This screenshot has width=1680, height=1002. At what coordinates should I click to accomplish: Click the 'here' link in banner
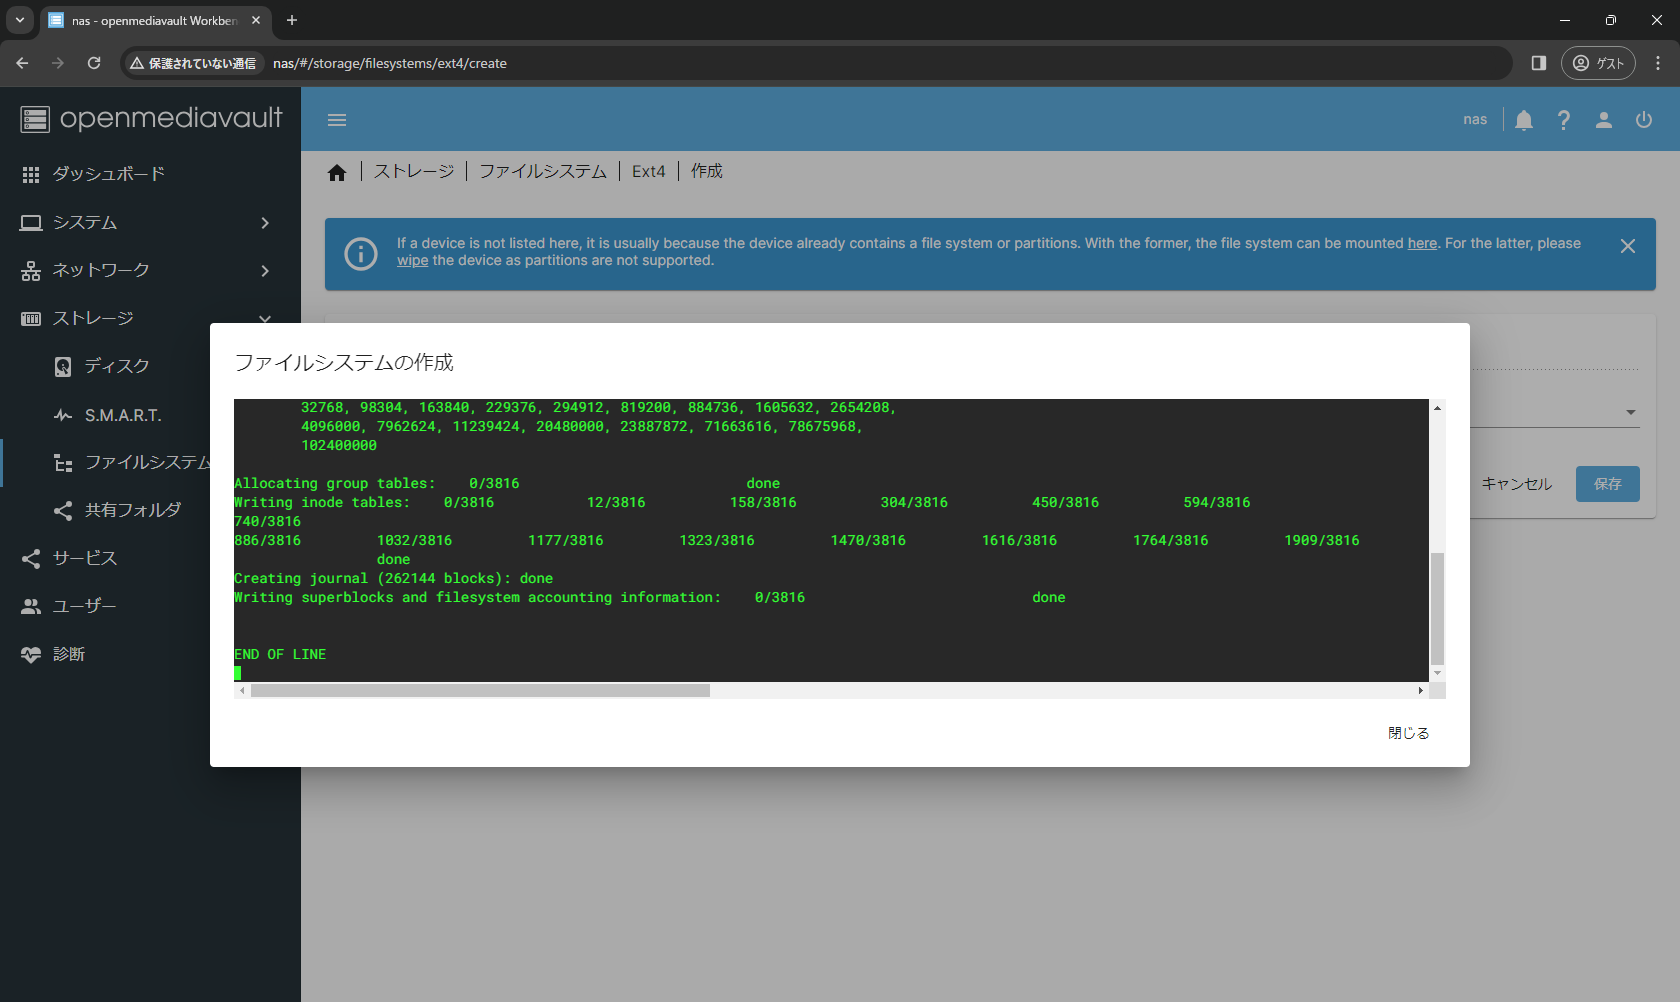coord(1421,243)
